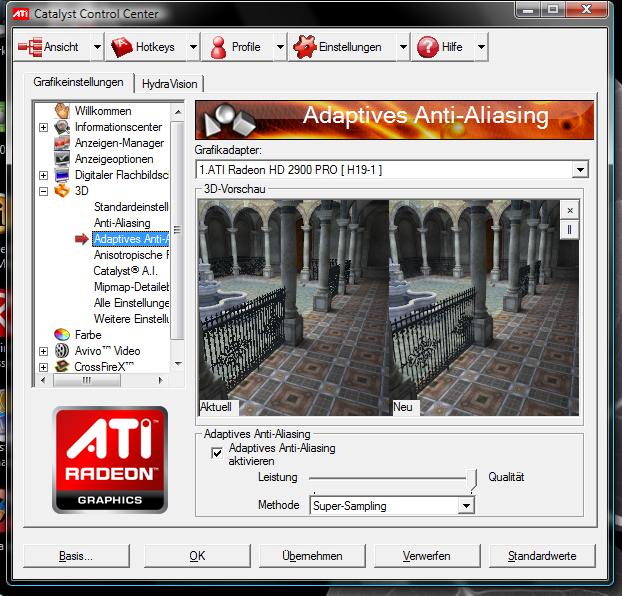622x596 pixels.
Task: Click the Anzeigeoptionen monitor icon
Action: [x=62, y=159]
